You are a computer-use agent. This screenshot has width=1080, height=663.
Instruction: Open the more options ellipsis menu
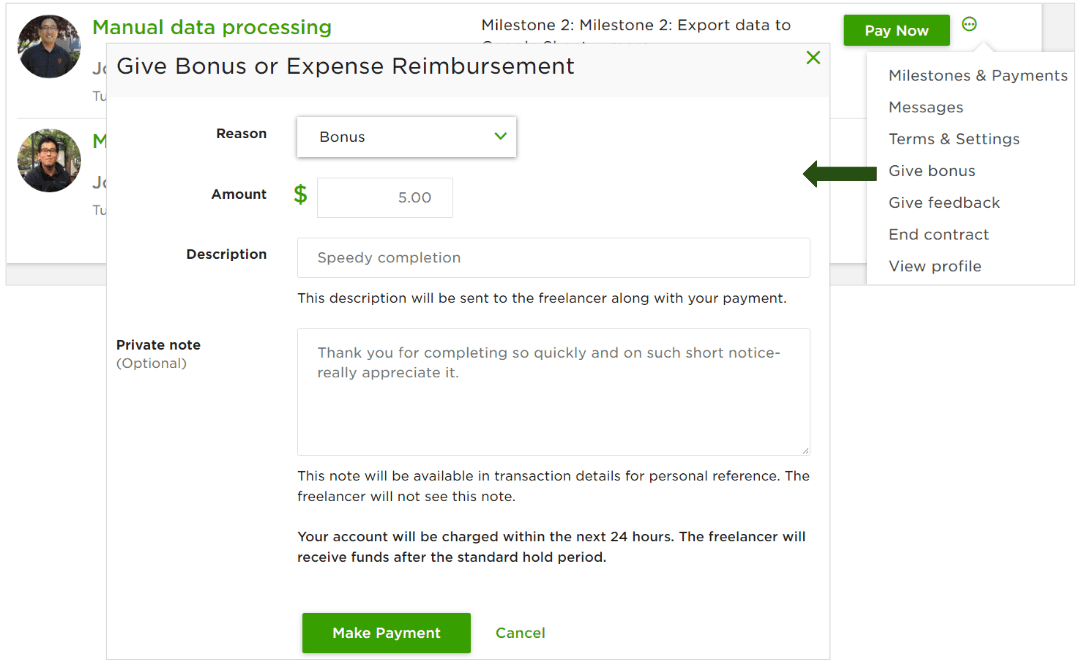point(968,24)
